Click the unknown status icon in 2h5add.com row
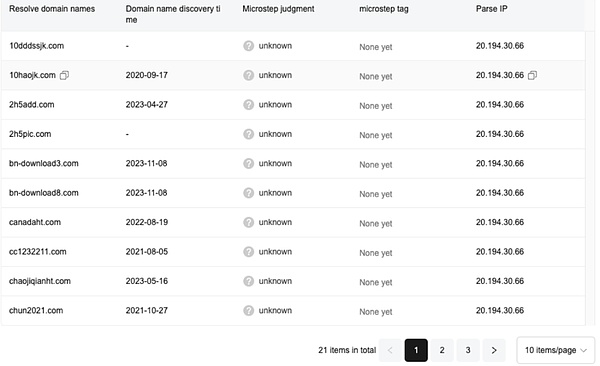Image resolution: width=600 pixels, height=366 pixels. (248, 105)
